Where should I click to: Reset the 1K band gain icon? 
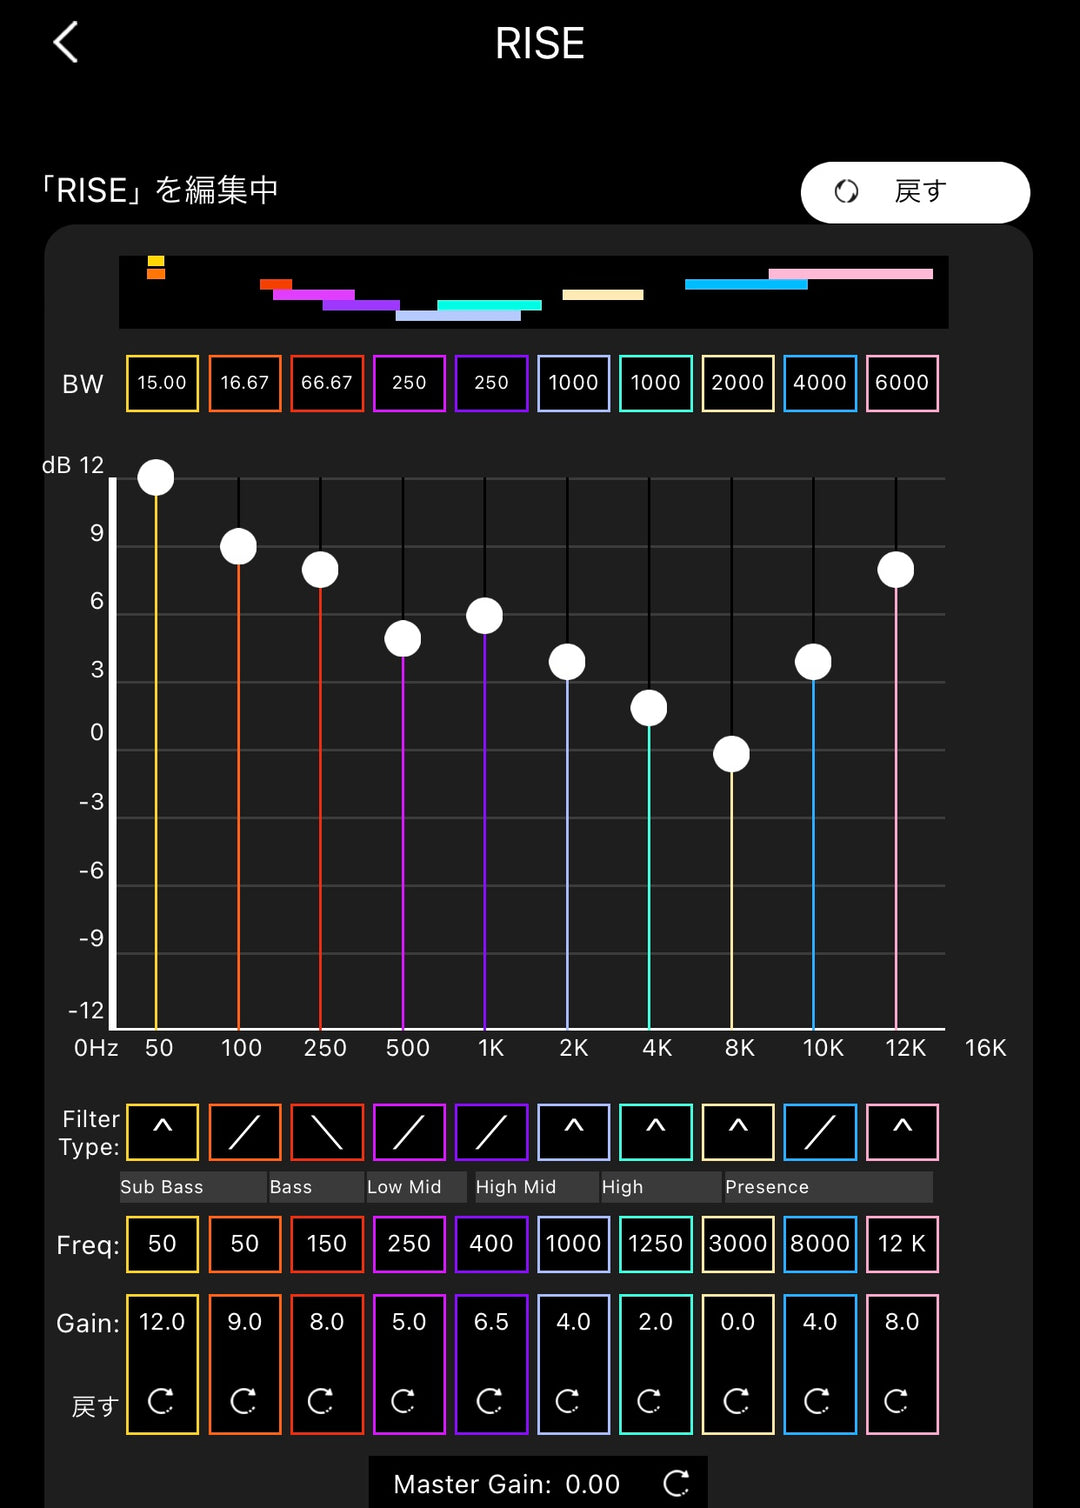(x=490, y=1401)
